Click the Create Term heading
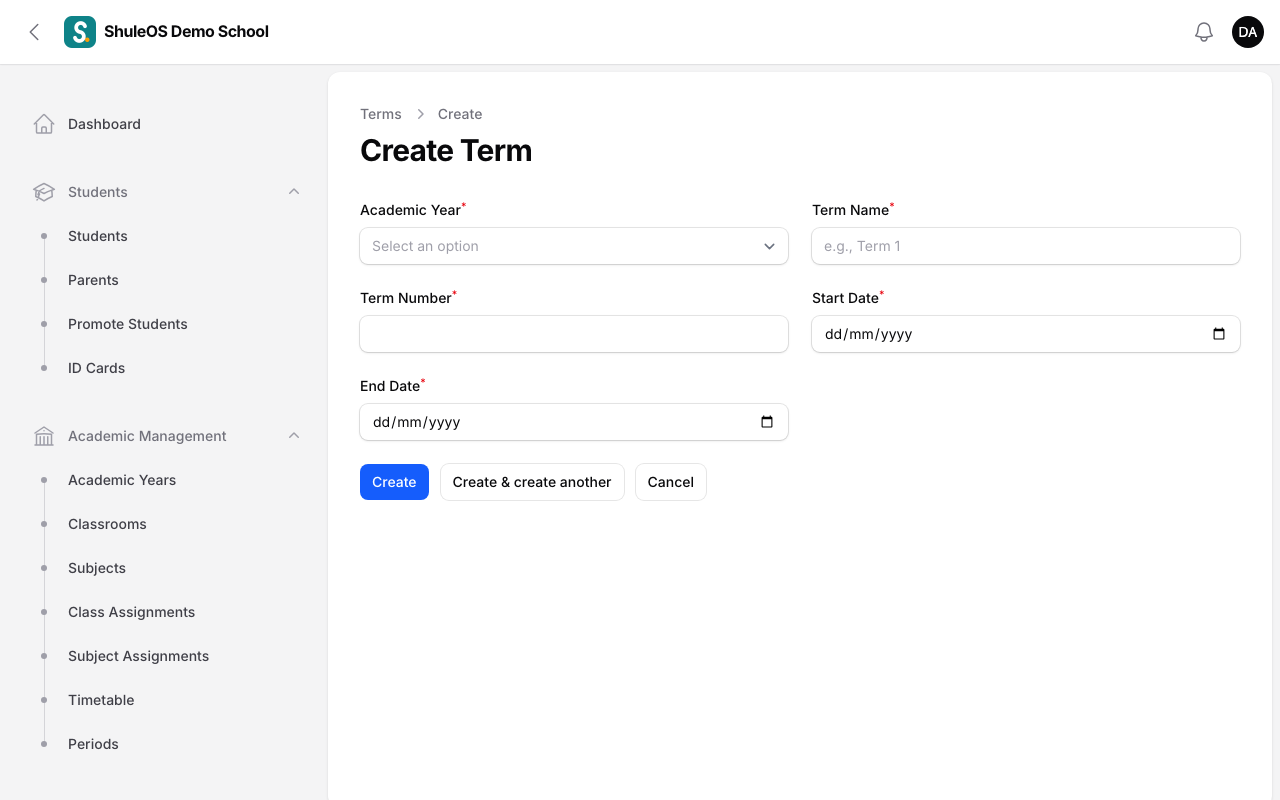This screenshot has width=1280, height=800. coord(446,150)
